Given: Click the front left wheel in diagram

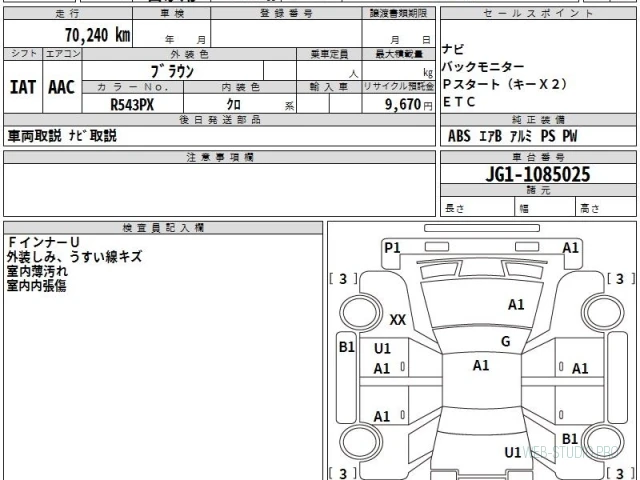Looking at the screenshot, I should (360, 313).
